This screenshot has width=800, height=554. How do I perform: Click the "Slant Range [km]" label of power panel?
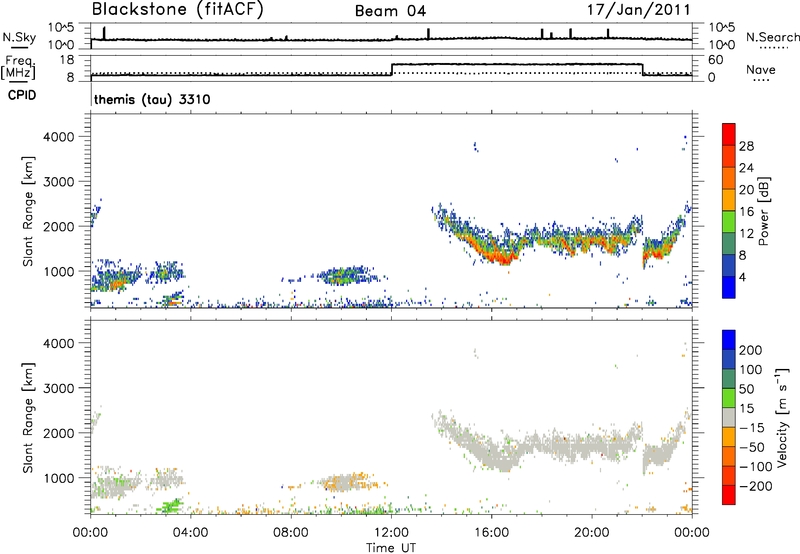[28, 211]
